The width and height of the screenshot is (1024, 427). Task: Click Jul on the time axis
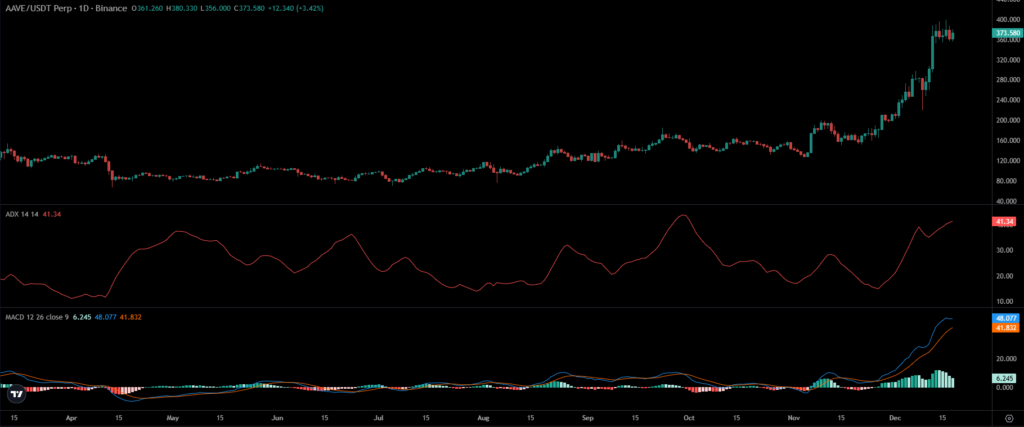(x=379, y=416)
